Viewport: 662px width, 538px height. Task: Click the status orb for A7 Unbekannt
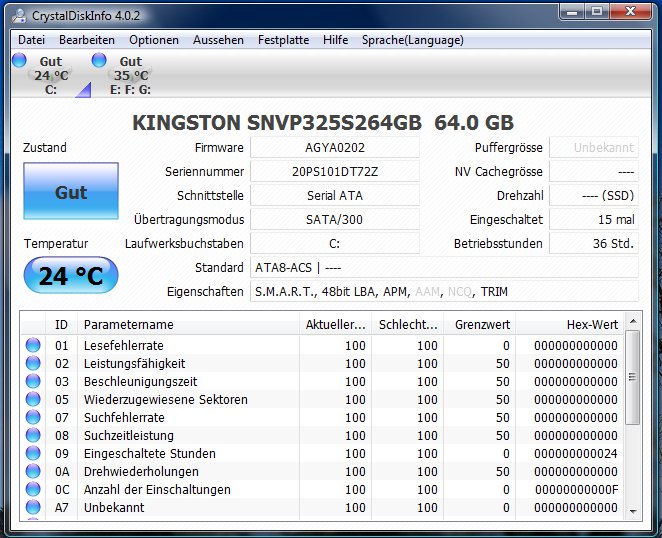pos(33,507)
